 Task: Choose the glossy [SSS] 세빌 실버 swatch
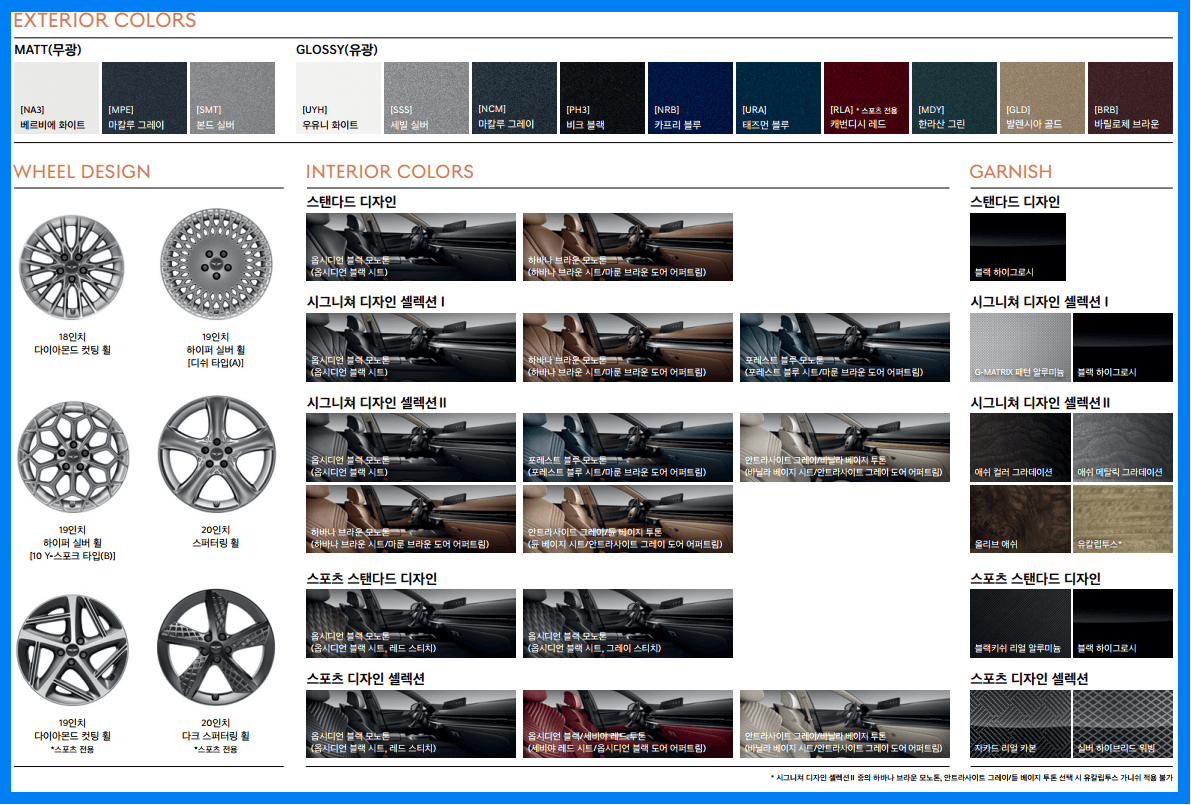tap(426, 98)
